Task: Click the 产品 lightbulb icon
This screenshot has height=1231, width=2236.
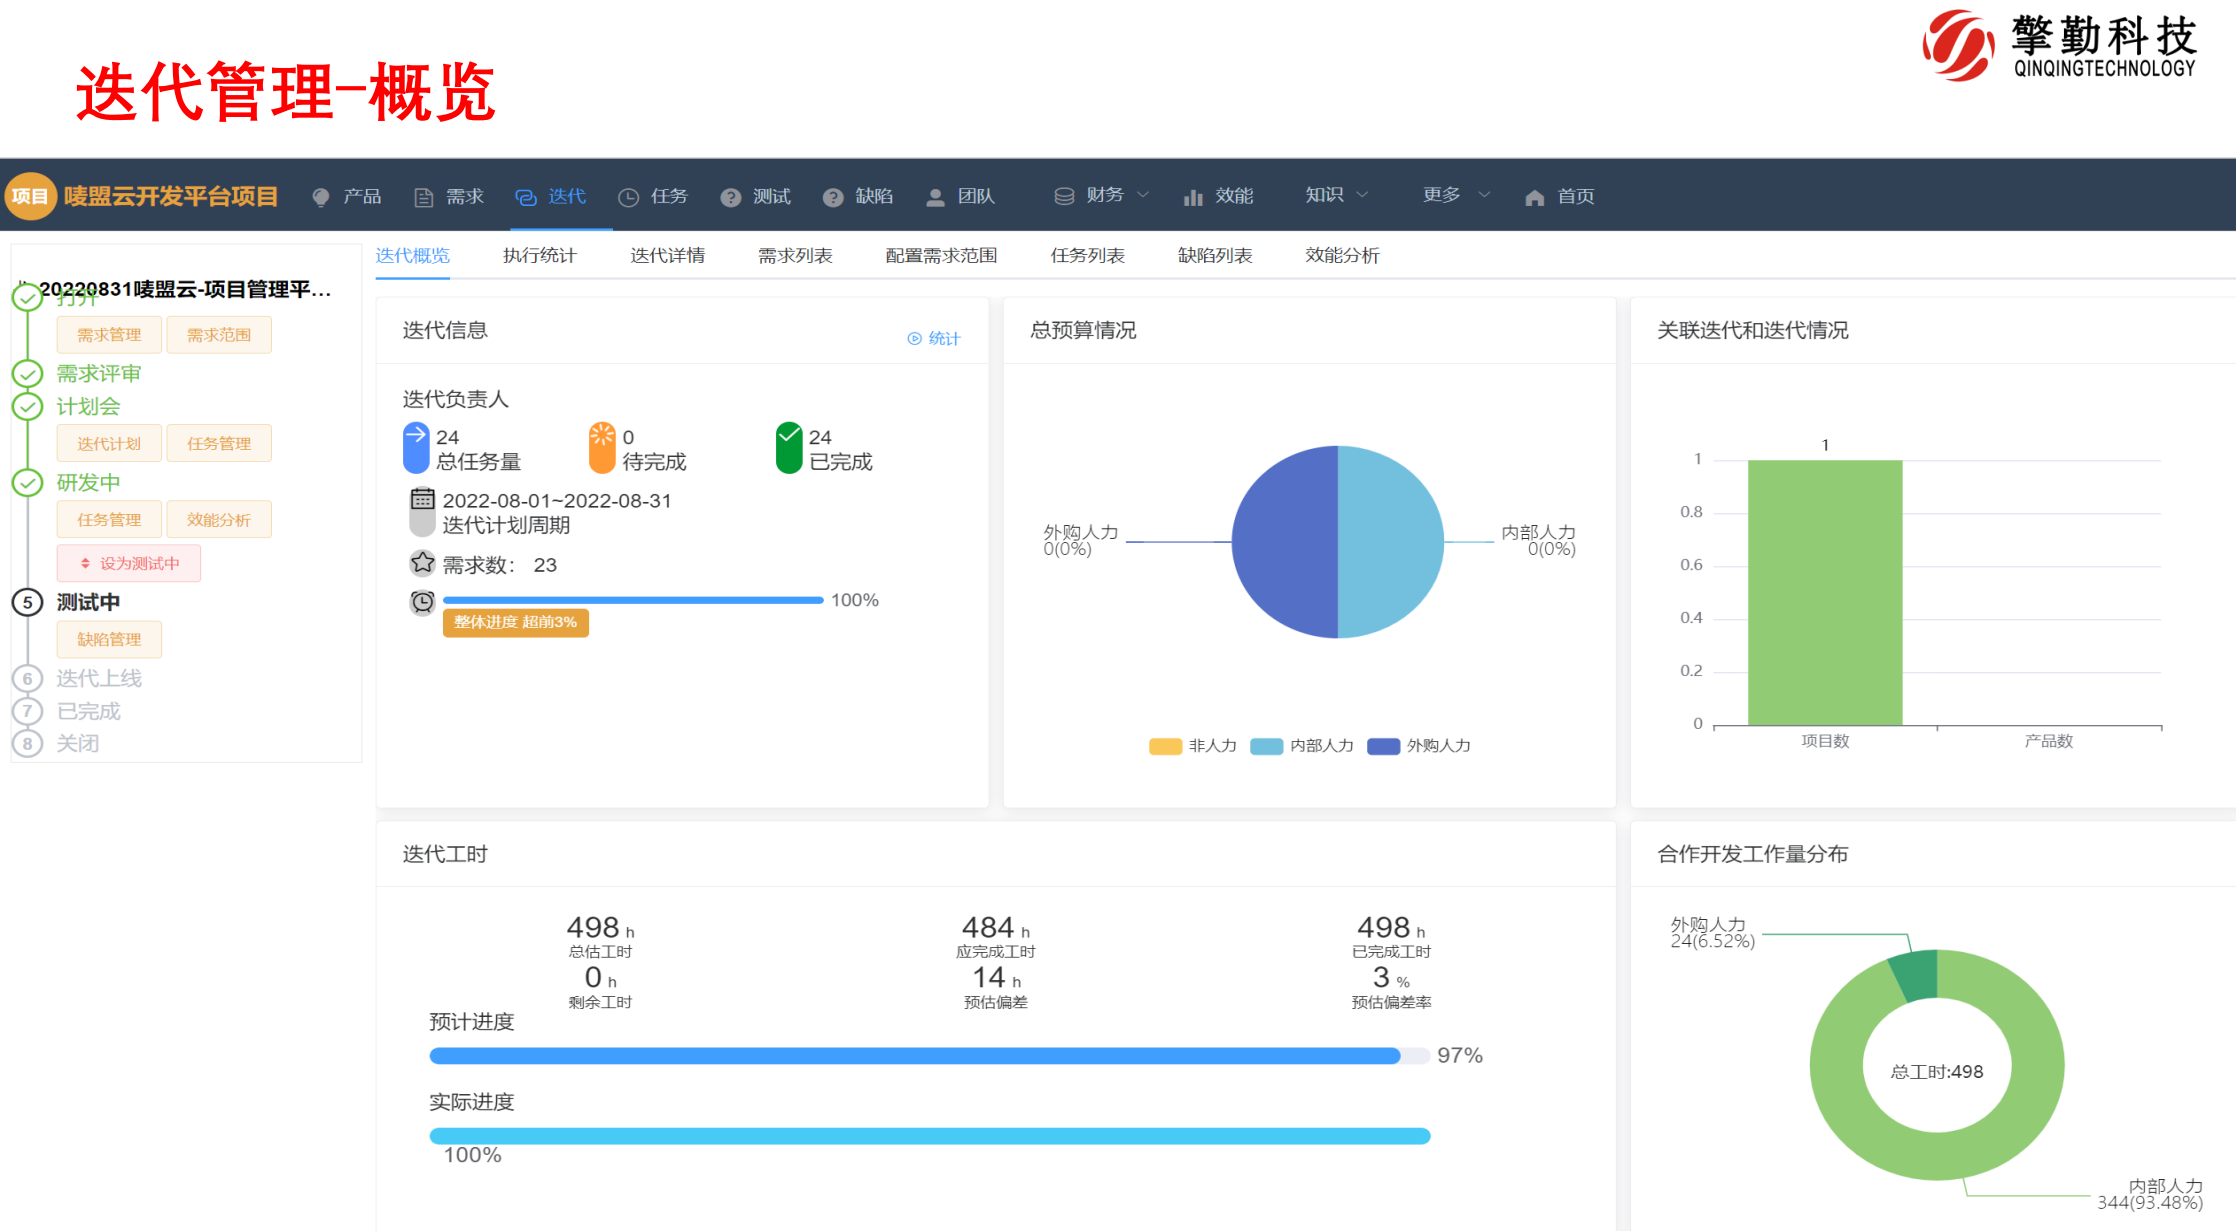Action: click(x=321, y=197)
